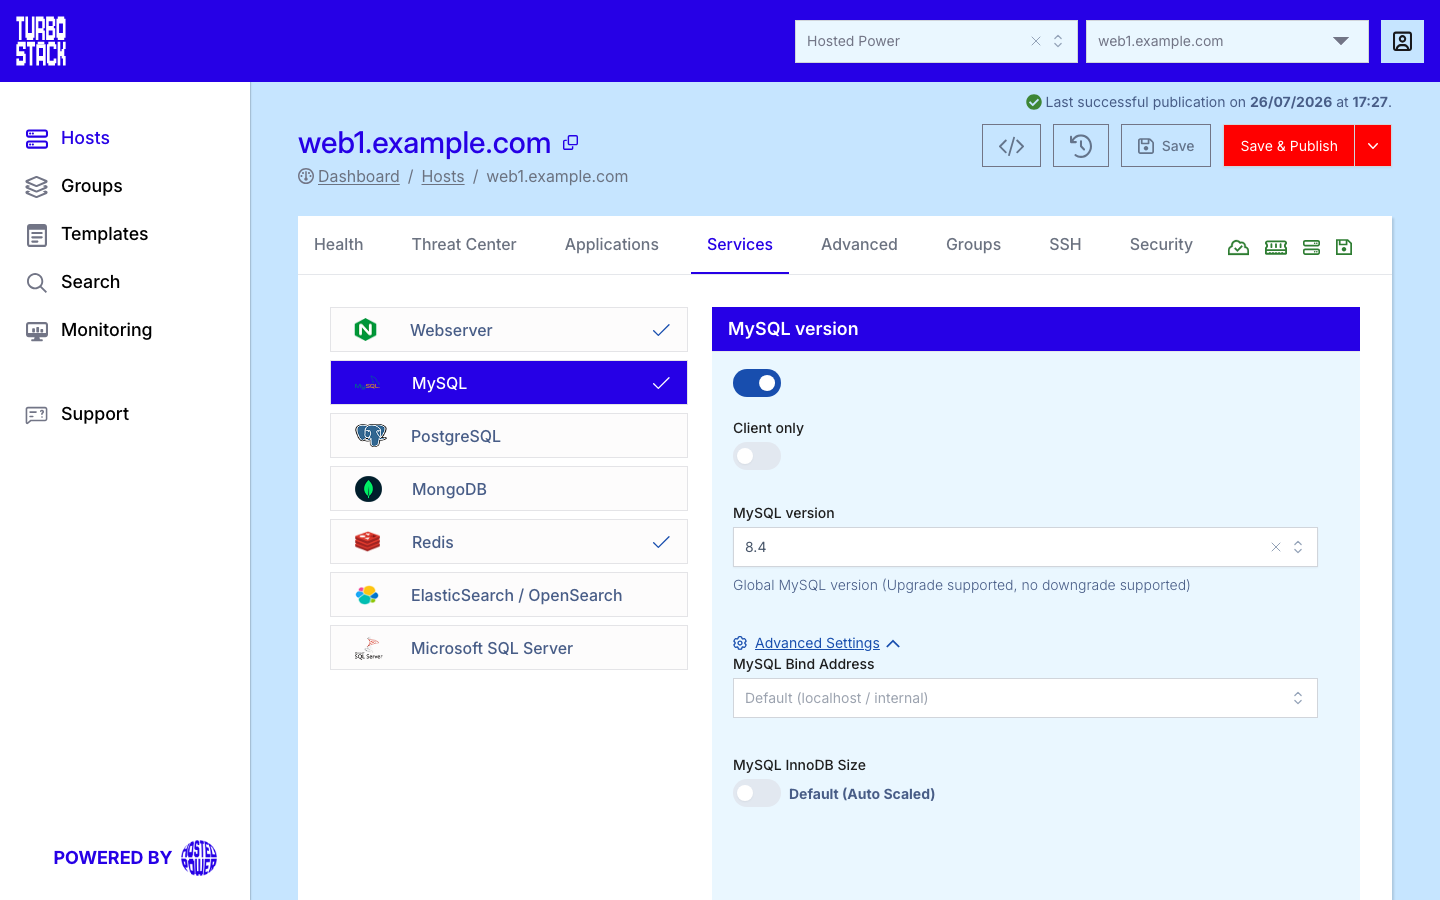Click the Monitoring screen sidebar icon
Viewport: 1440px width, 900px height.
(x=37, y=331)
